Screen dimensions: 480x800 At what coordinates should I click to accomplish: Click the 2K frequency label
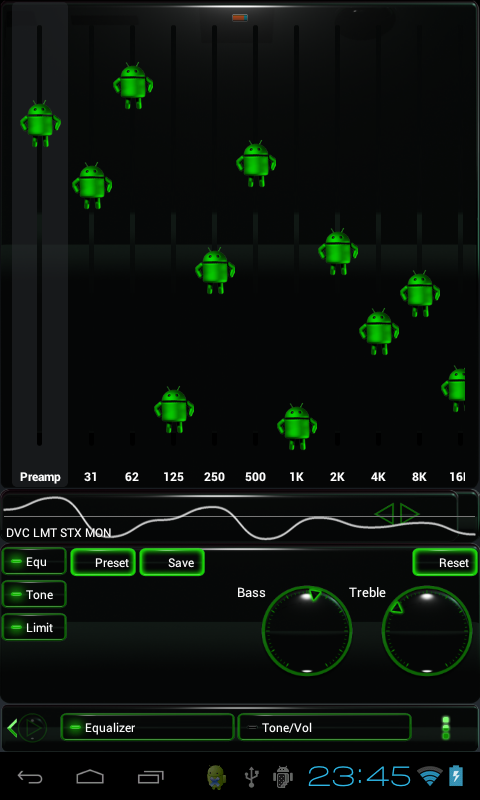click(x=337, y=477)
